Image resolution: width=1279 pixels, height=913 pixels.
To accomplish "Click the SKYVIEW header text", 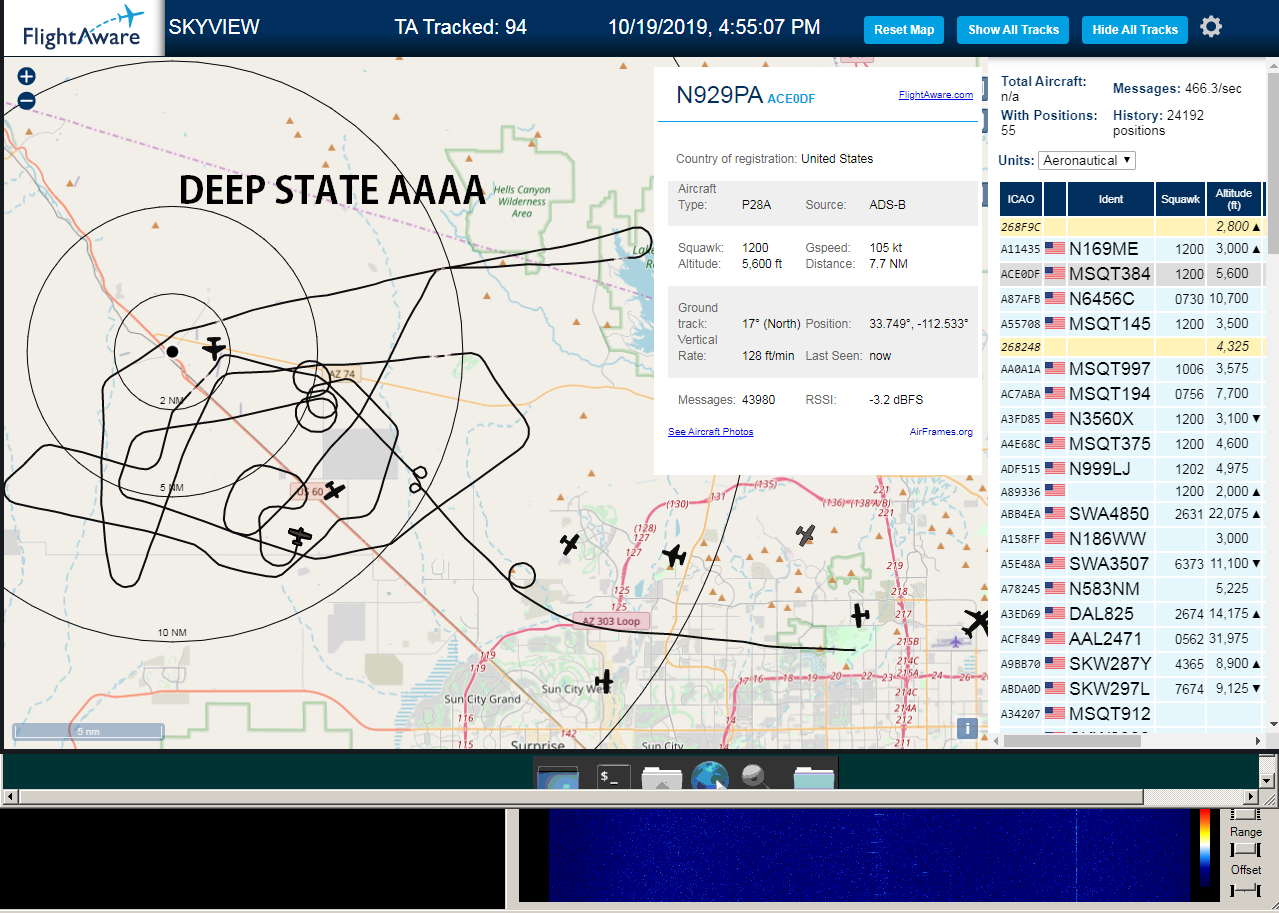I will [x=214, y=27].
